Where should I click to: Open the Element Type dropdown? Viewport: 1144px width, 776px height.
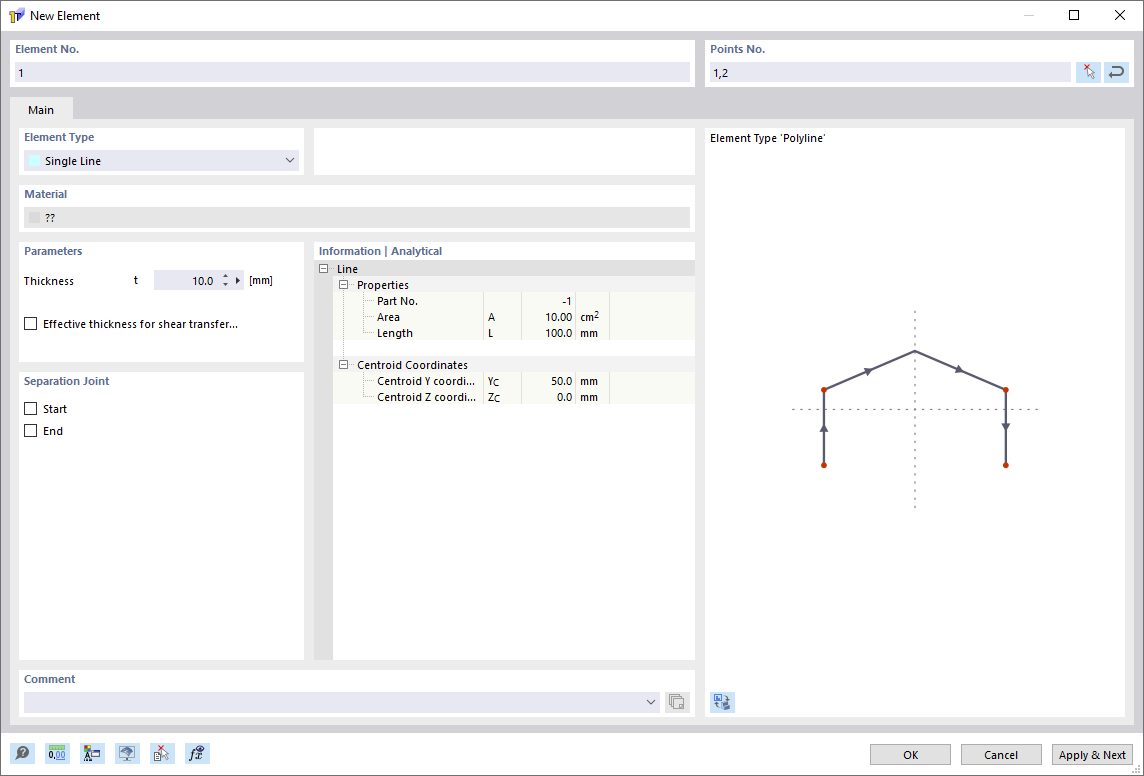289,160
